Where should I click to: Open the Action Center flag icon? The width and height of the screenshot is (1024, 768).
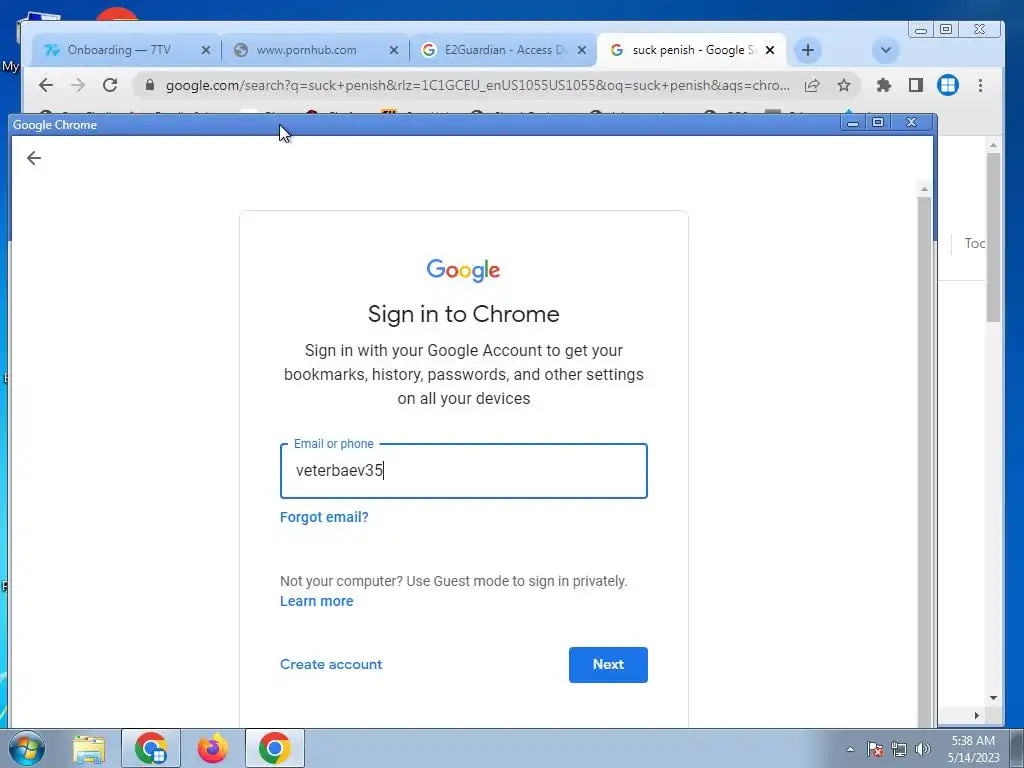(875, 749)
